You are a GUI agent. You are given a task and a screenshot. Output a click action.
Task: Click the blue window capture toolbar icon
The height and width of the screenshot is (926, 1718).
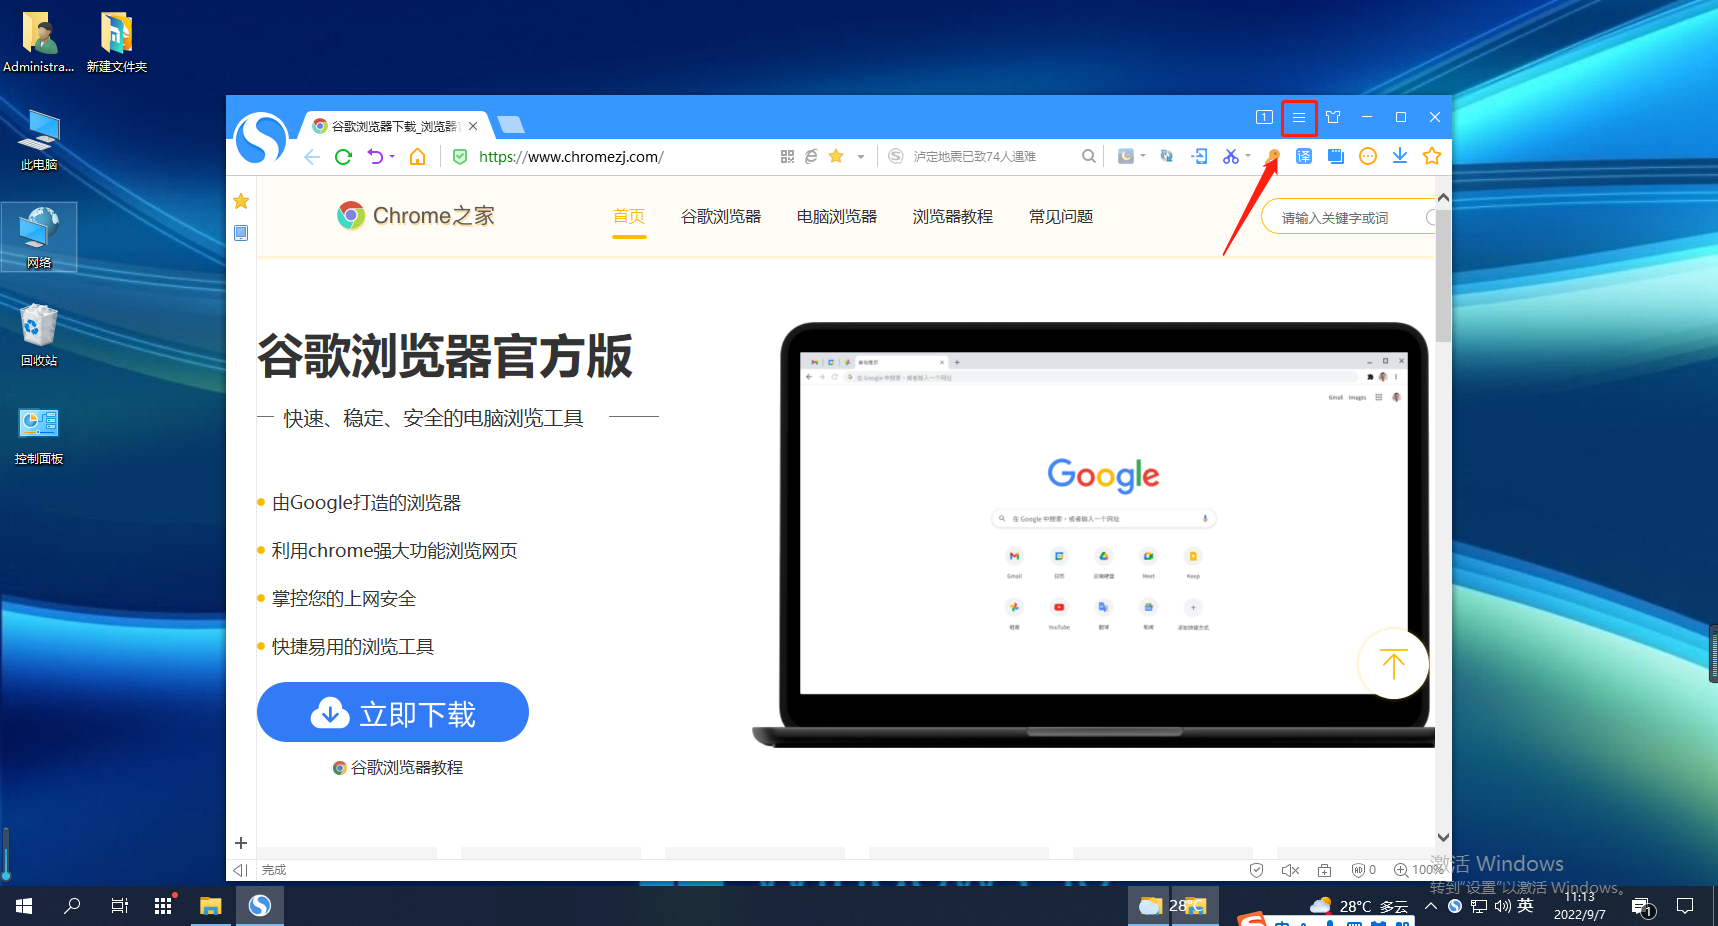[x=1336, y=156]
